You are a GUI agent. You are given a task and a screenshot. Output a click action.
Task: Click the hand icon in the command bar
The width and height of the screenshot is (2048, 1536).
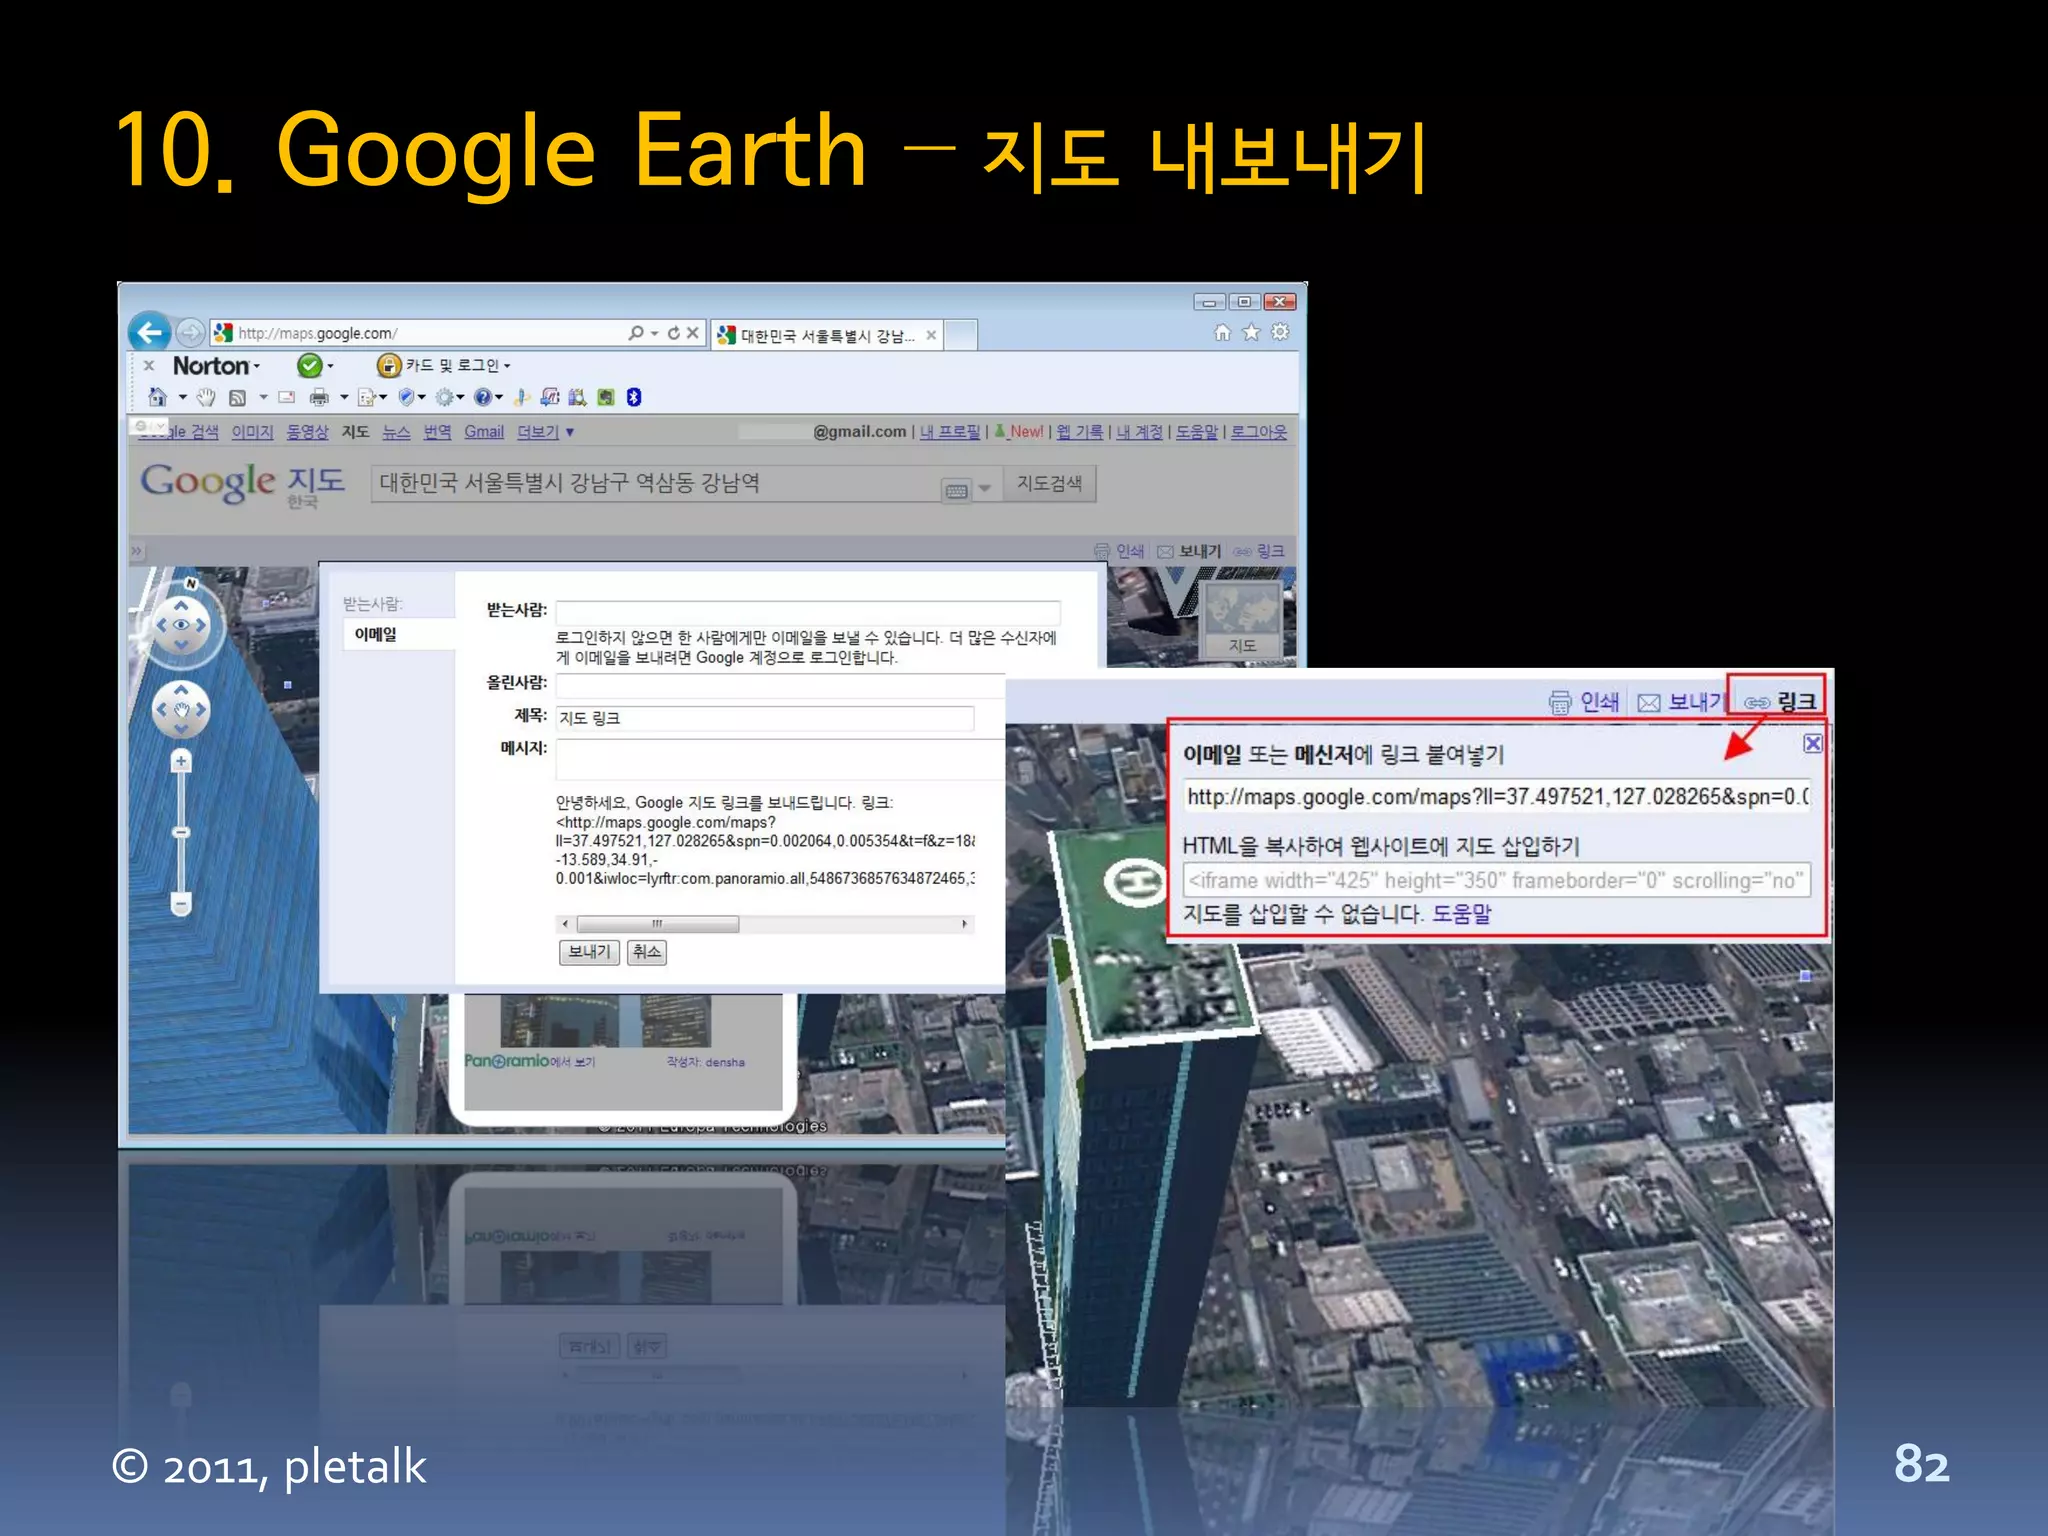coord(206,397)
